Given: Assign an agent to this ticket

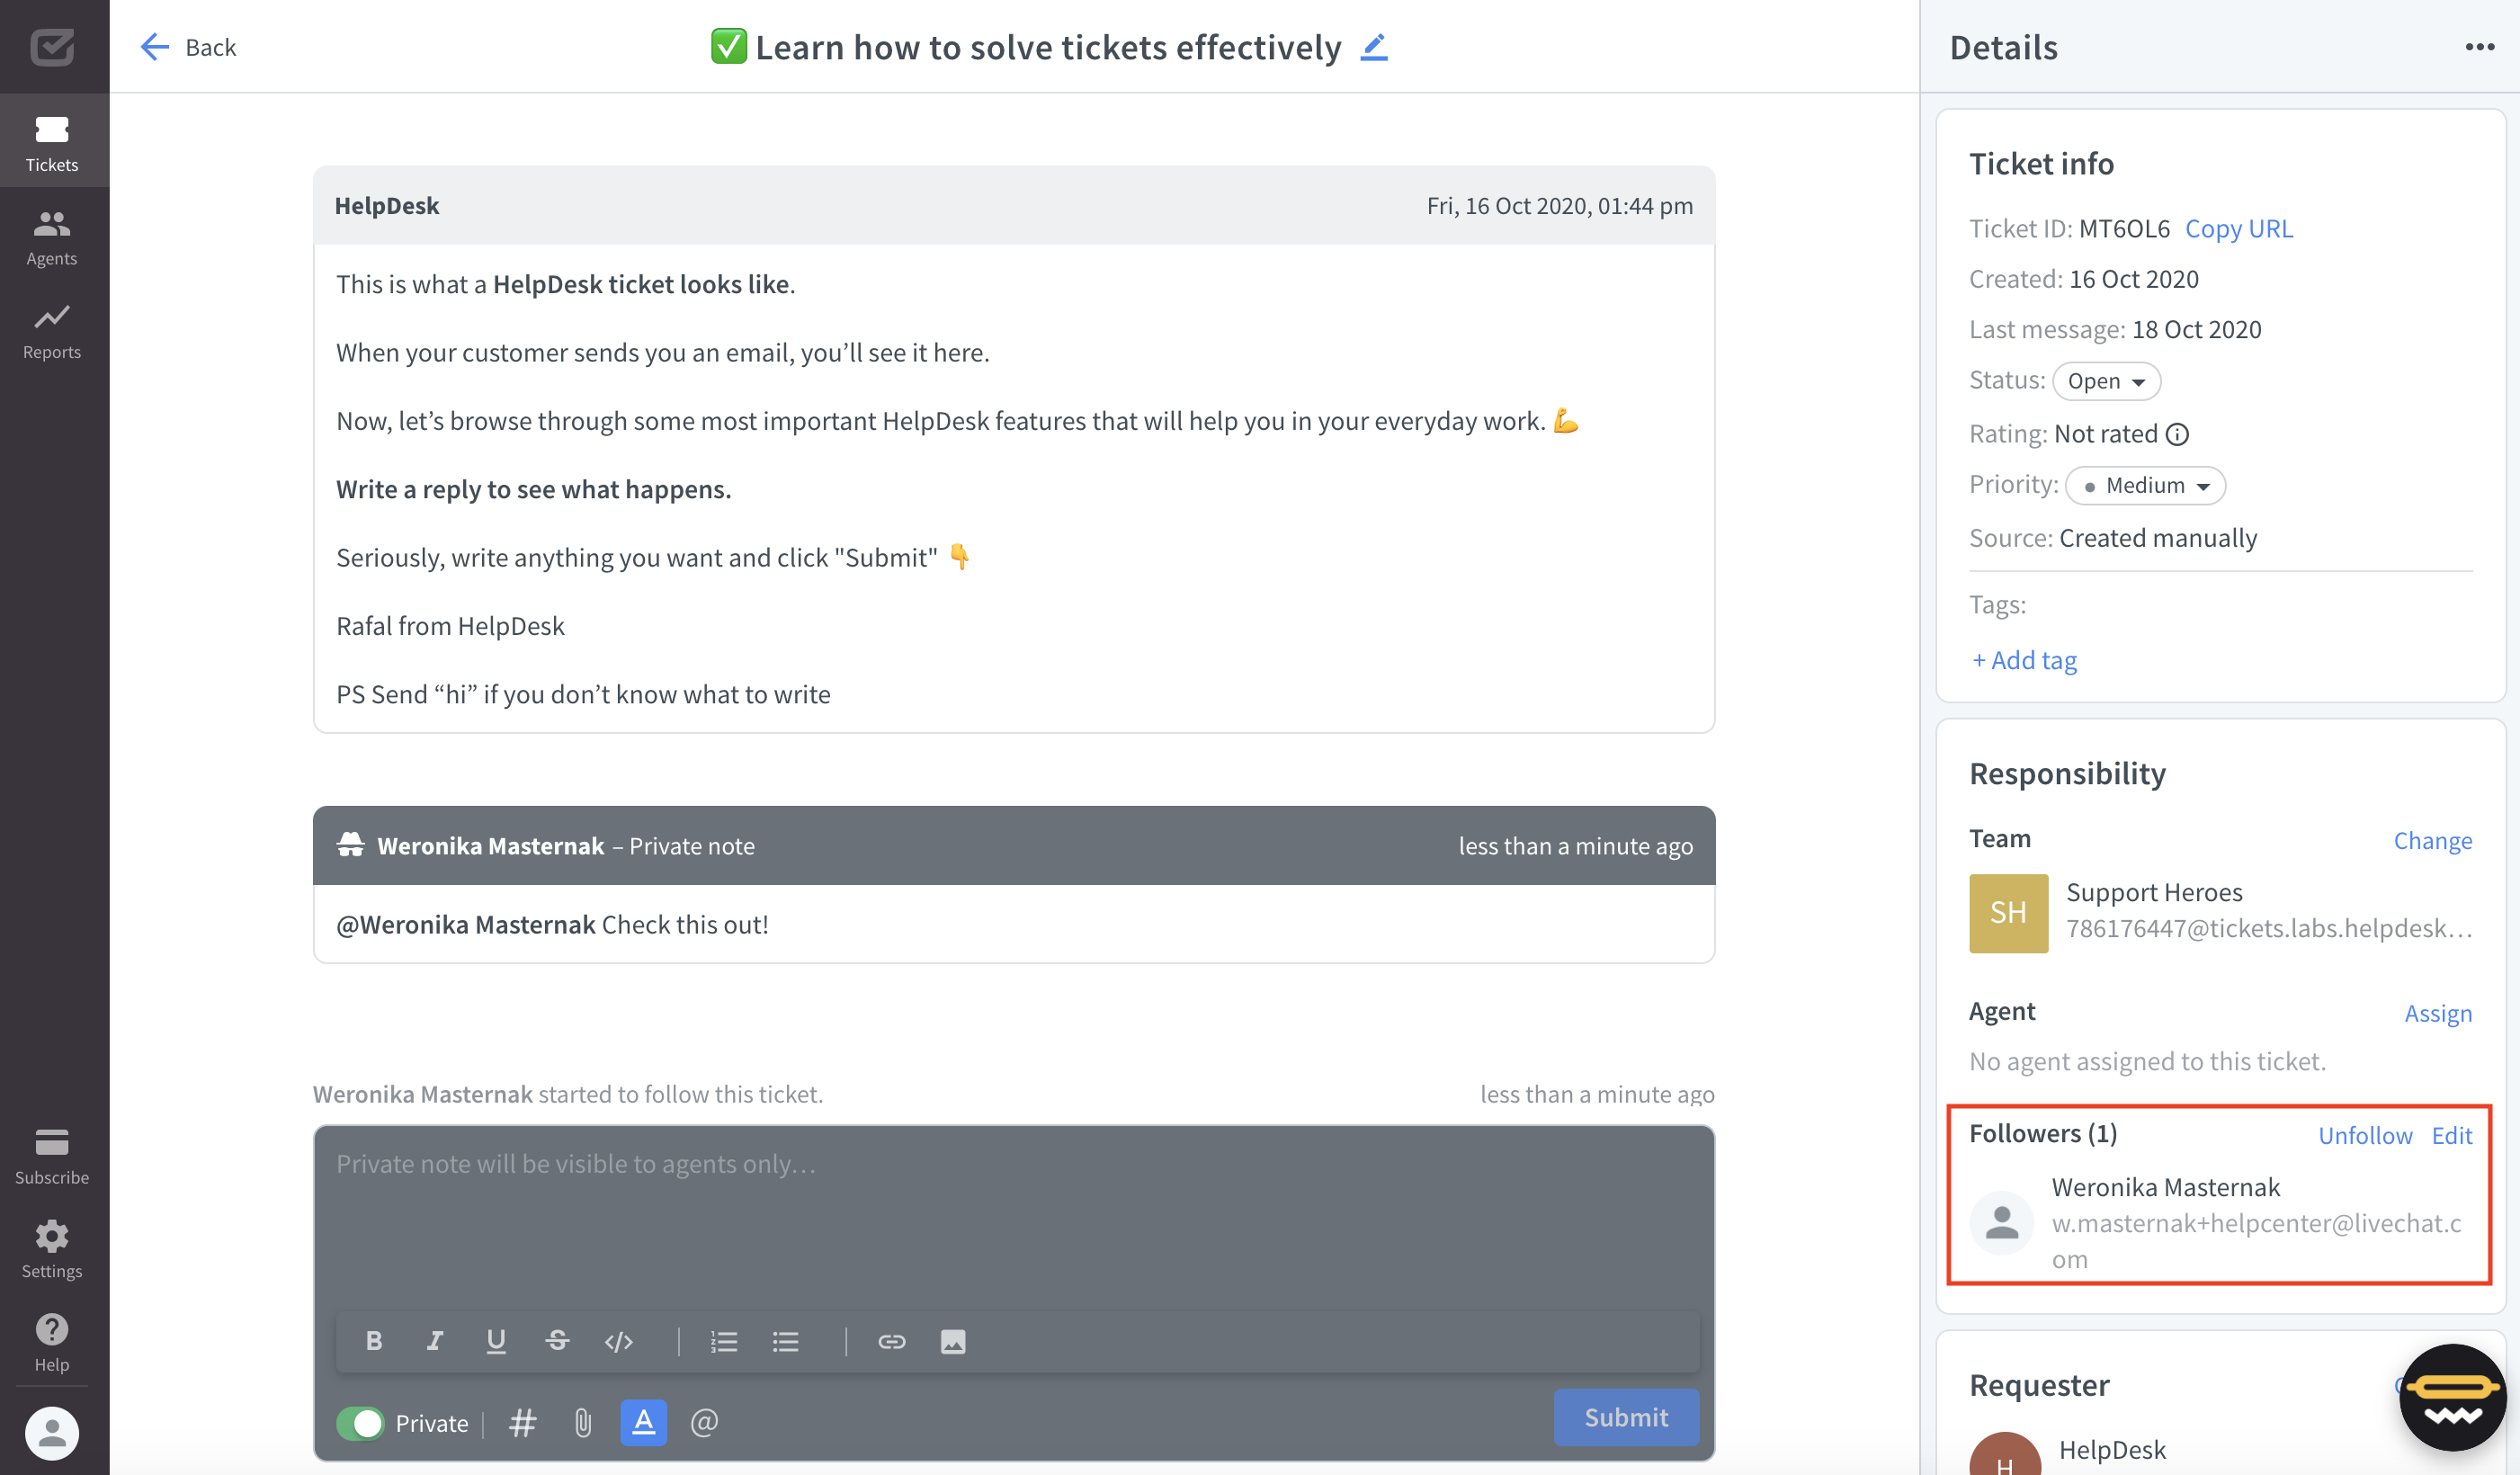Looking at the screenshot, I should (x=2437, y=1013).
